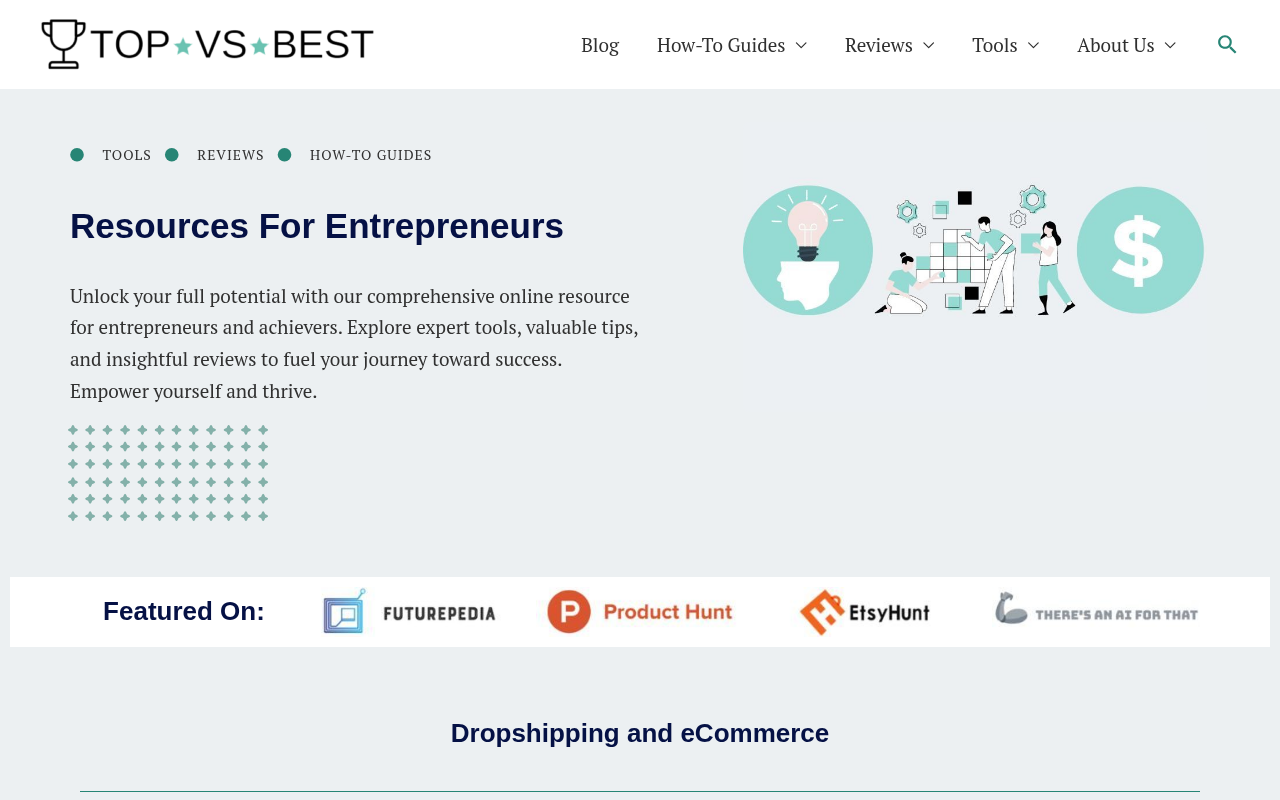Click the Product Hunt logo

coord(639,611)
